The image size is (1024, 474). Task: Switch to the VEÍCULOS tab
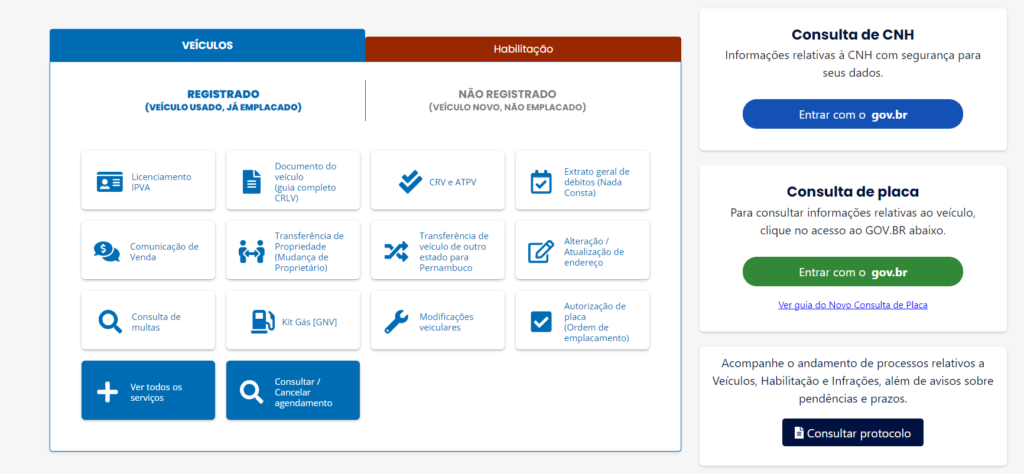point(207,46)
